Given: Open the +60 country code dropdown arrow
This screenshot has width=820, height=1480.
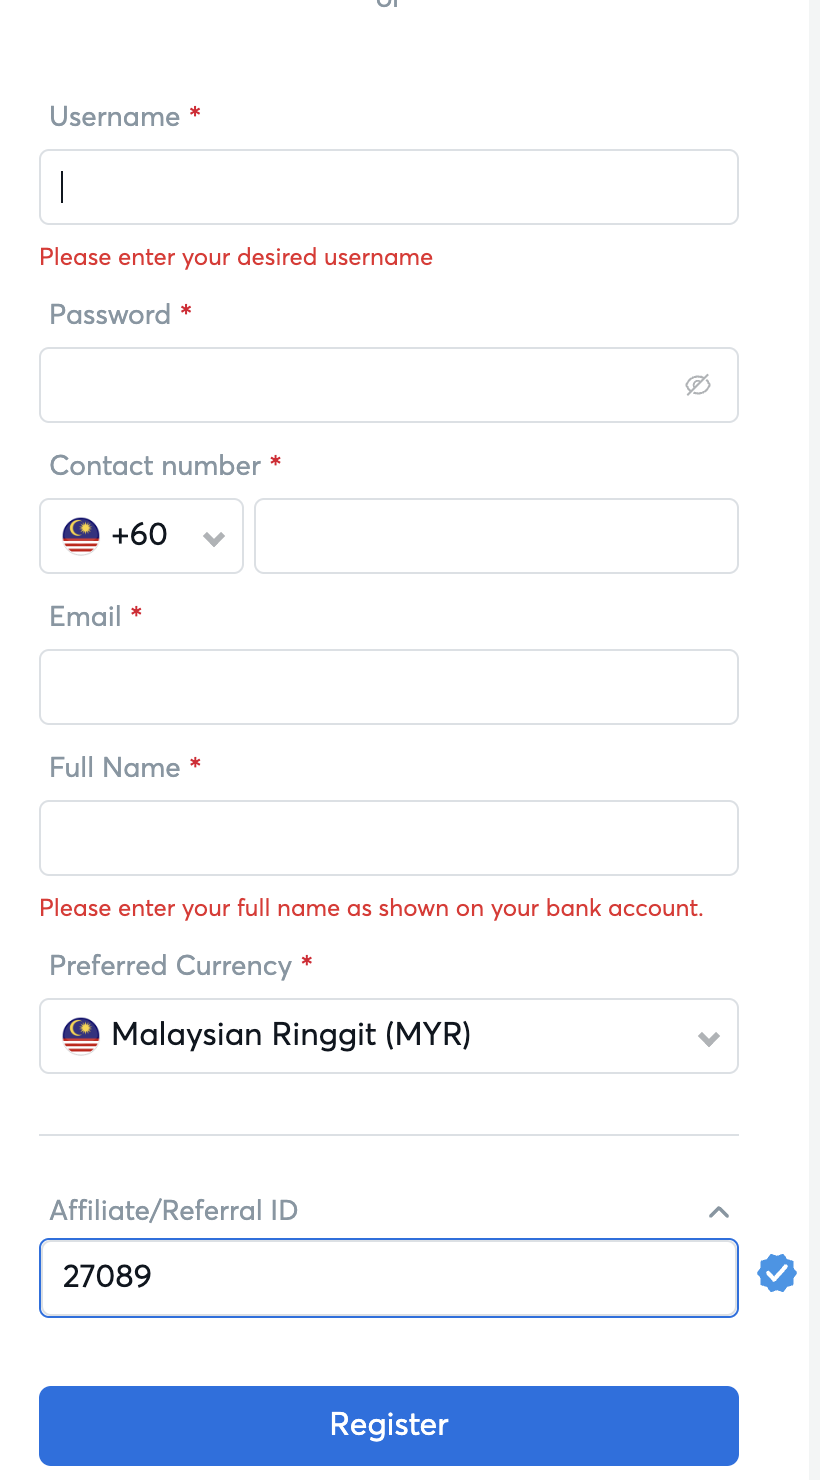Looking at the screenshot, I should pos(213,539).
